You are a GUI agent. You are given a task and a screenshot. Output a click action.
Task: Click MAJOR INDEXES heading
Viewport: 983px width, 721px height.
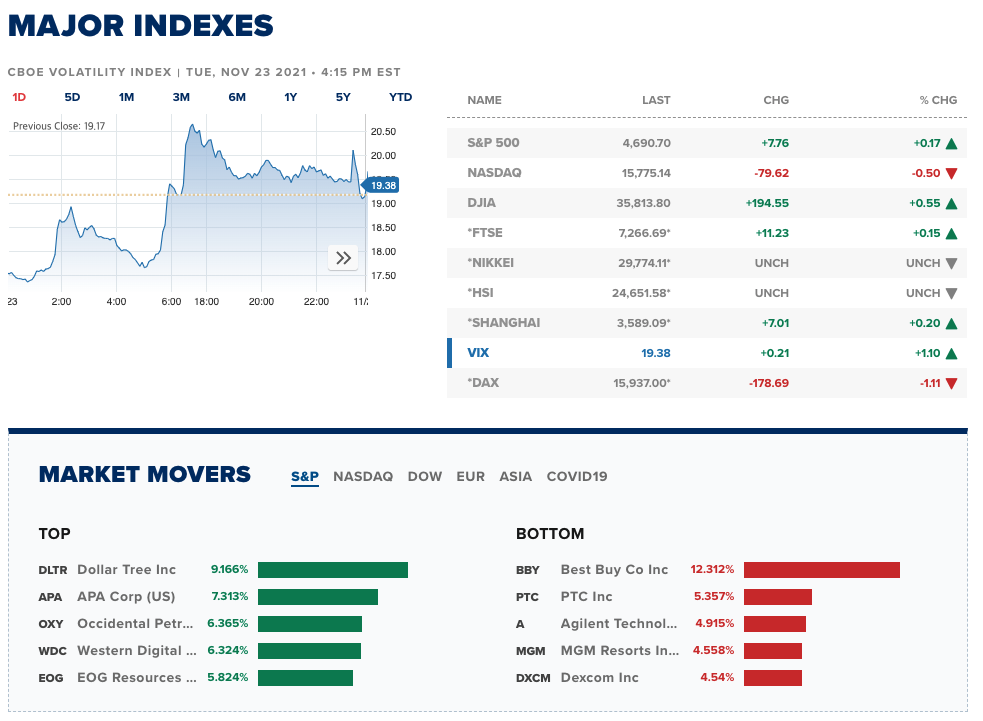tap(141, 26)
